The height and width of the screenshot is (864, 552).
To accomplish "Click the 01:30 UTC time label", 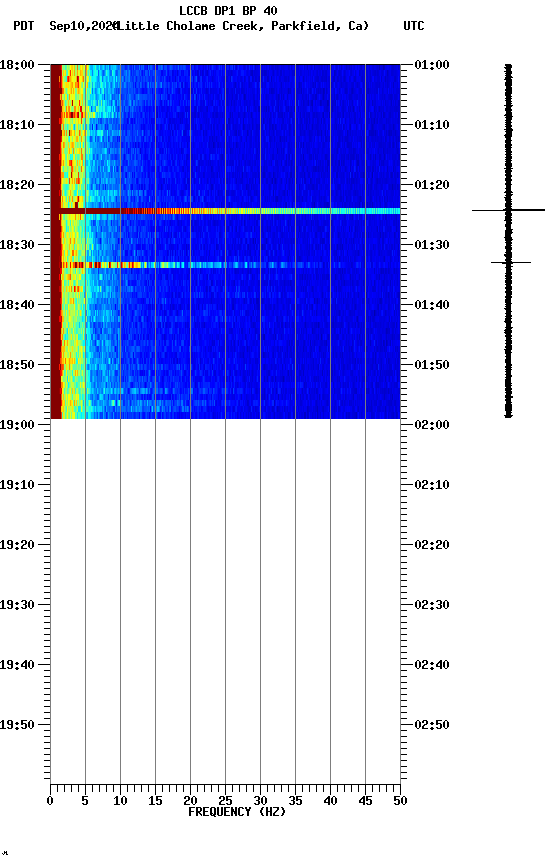I will point(432,245).
